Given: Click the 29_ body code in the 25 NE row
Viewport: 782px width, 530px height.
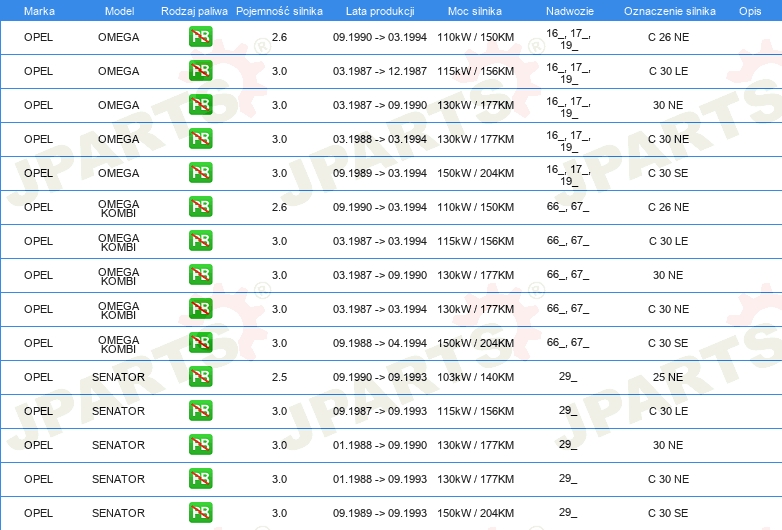Looking at the screenshot, I should click(x=568, y=376).
